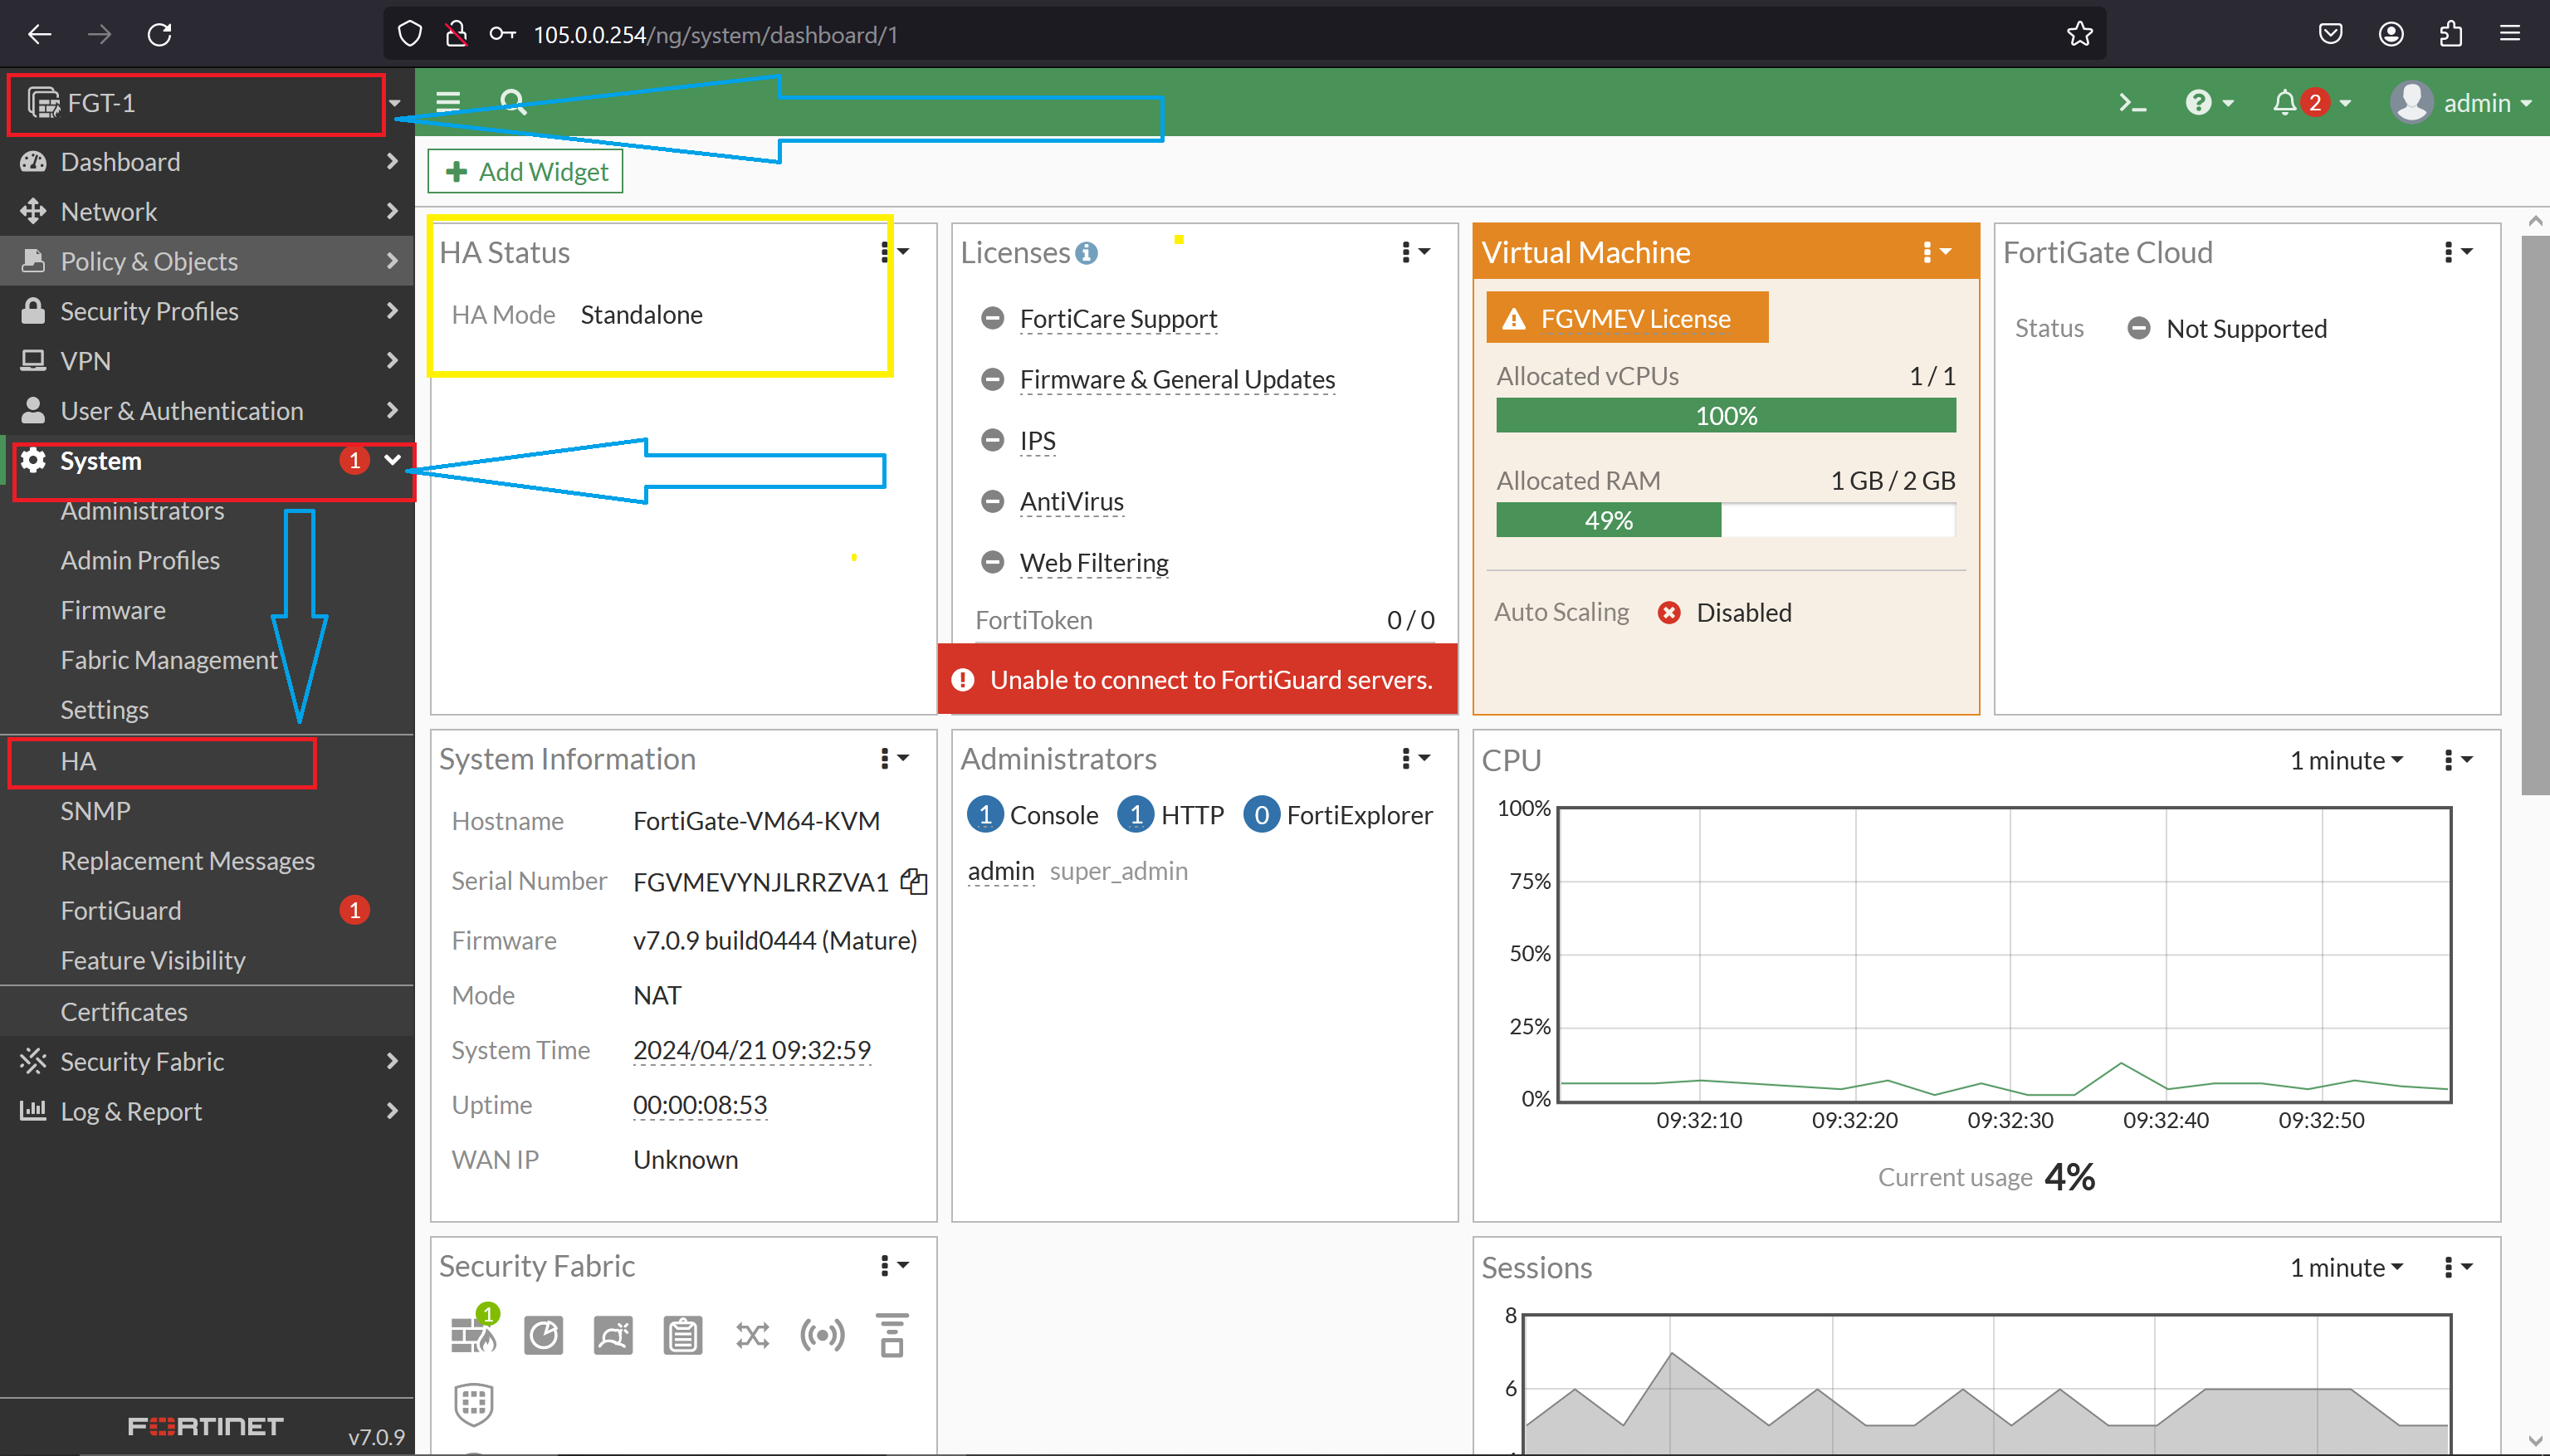2550x1456 pixels.
Task: Click the Console administrators count badge
Action: tap(985, 816)
